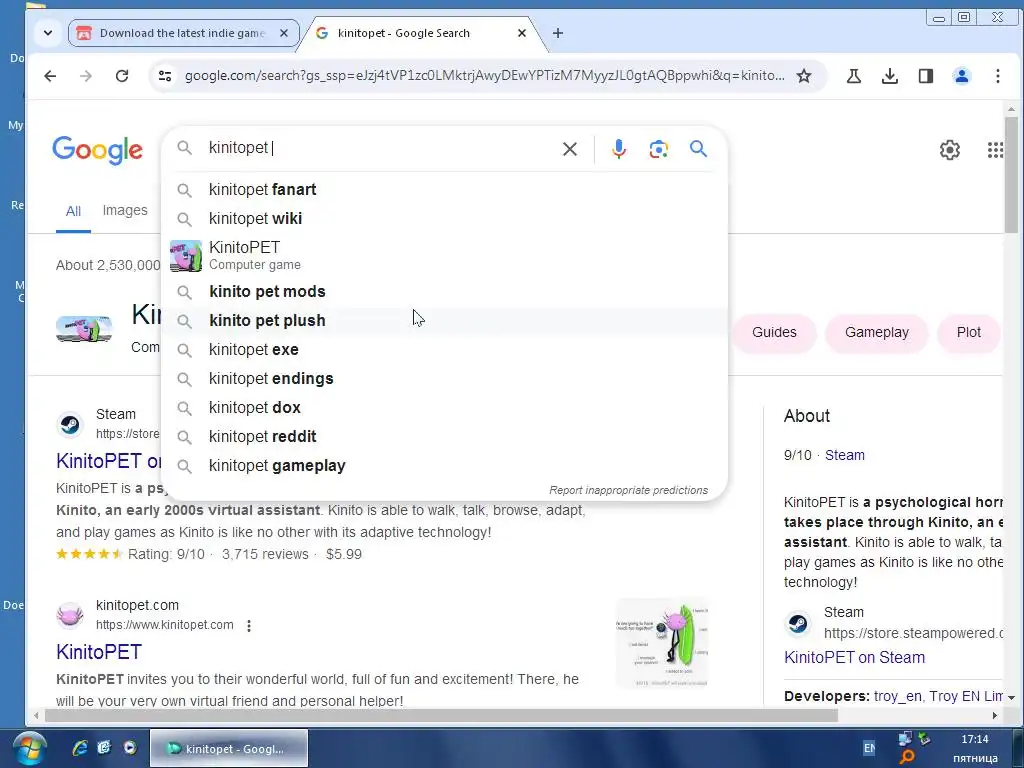Select the kinitopet endings suggestion
This screenshot has width=1024, height=768.
[x=444, y=379]
